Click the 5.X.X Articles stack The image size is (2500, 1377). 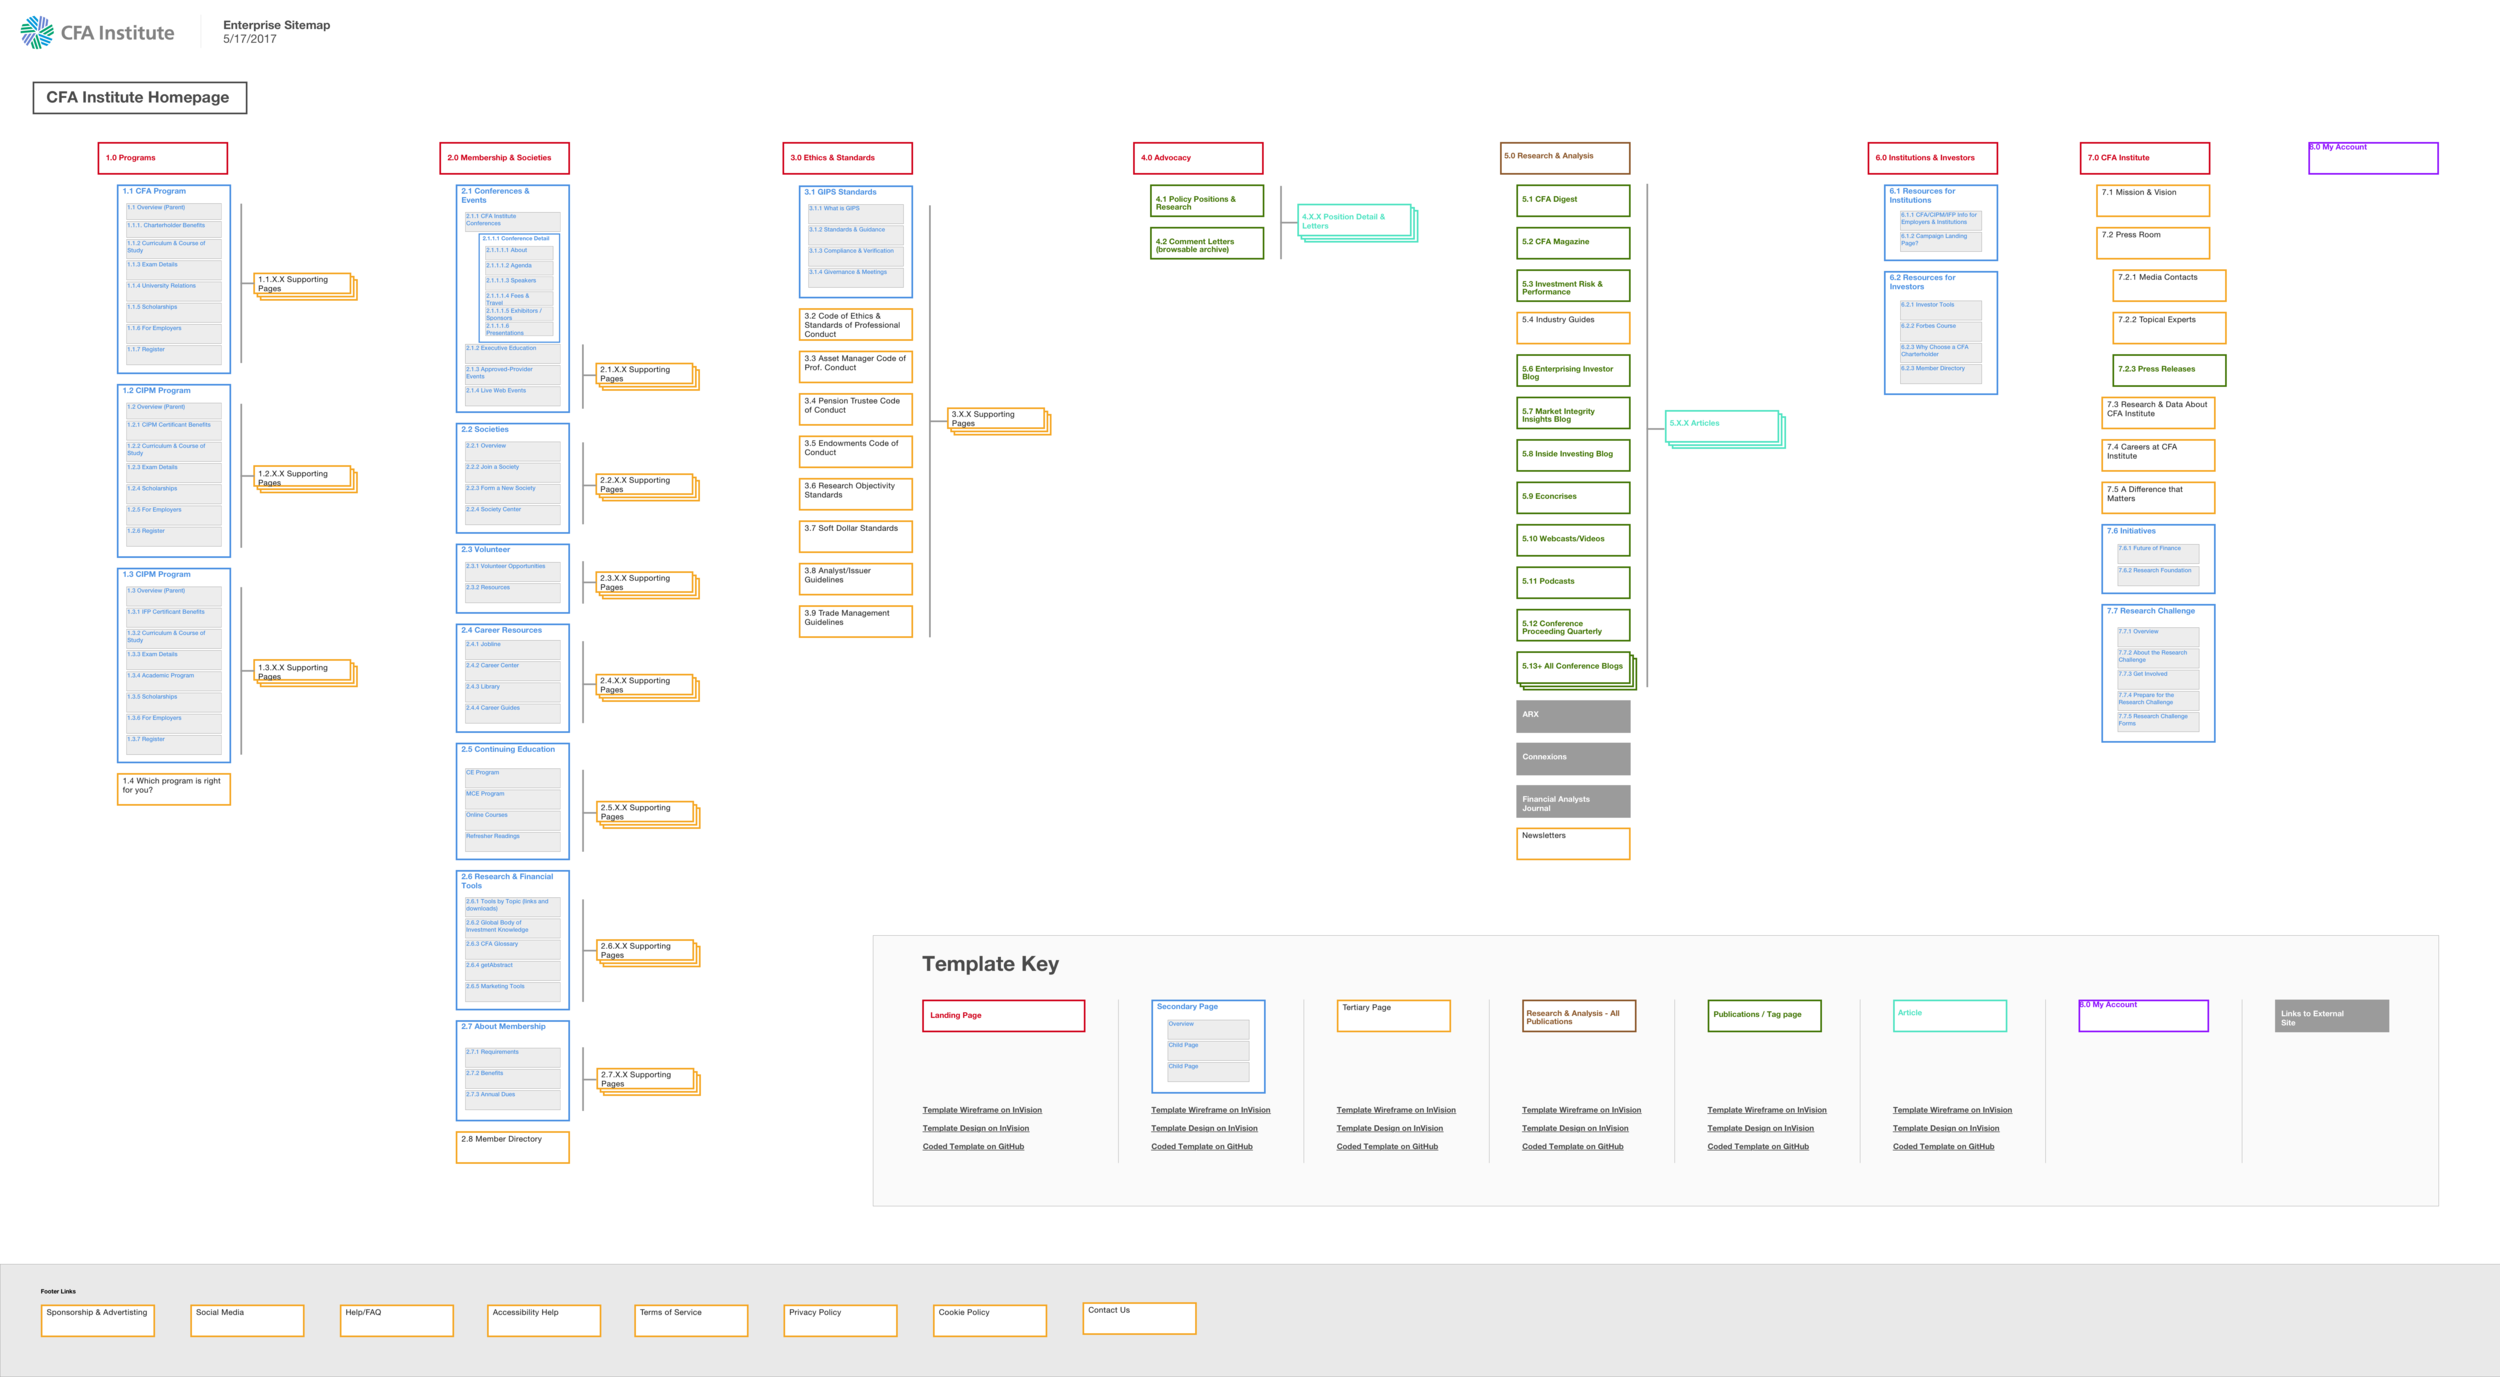1724,429
